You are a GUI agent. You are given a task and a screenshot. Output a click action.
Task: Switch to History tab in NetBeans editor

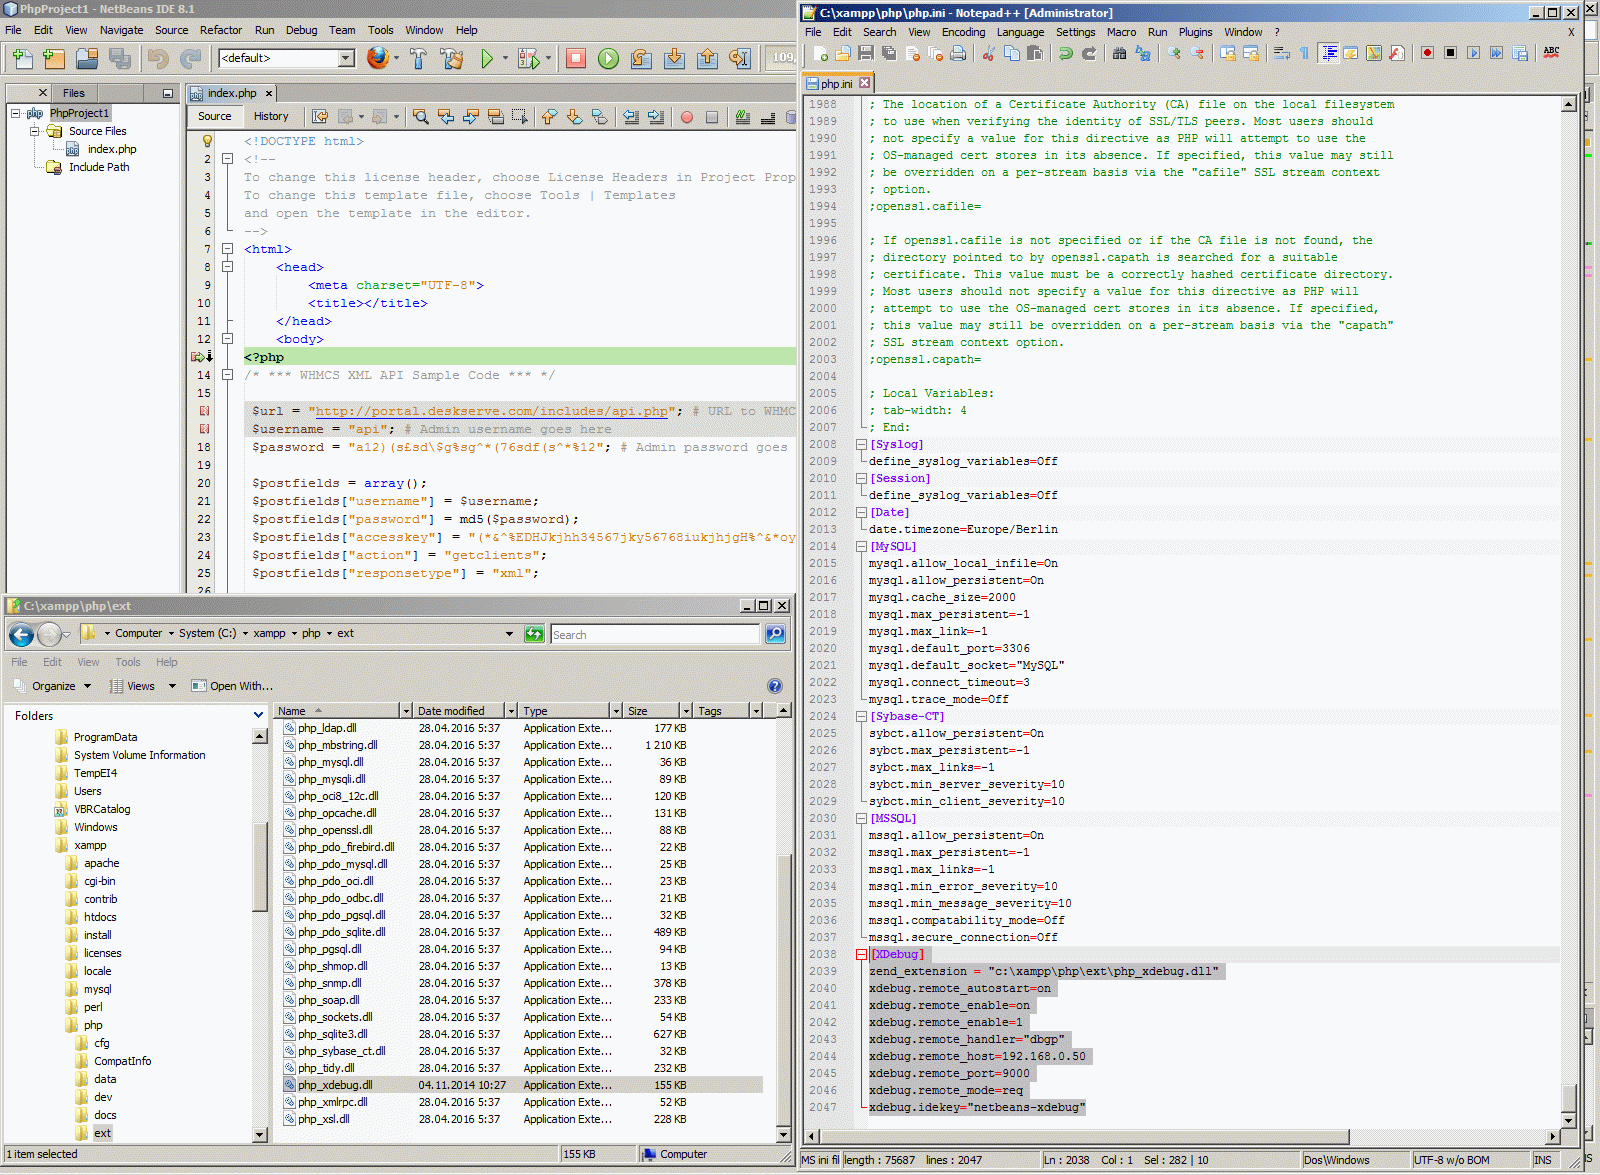pyautogui.click(x=270, y=116)
